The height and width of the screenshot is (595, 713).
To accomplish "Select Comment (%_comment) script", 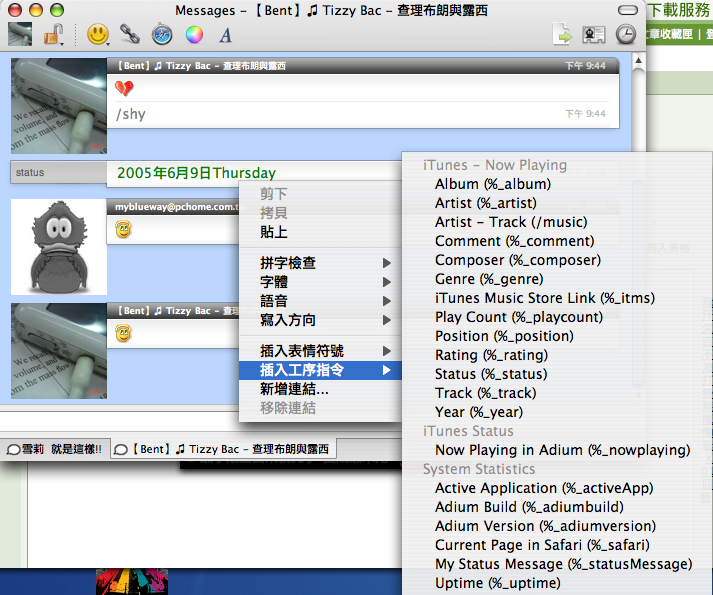I will (x=557, y=241).
